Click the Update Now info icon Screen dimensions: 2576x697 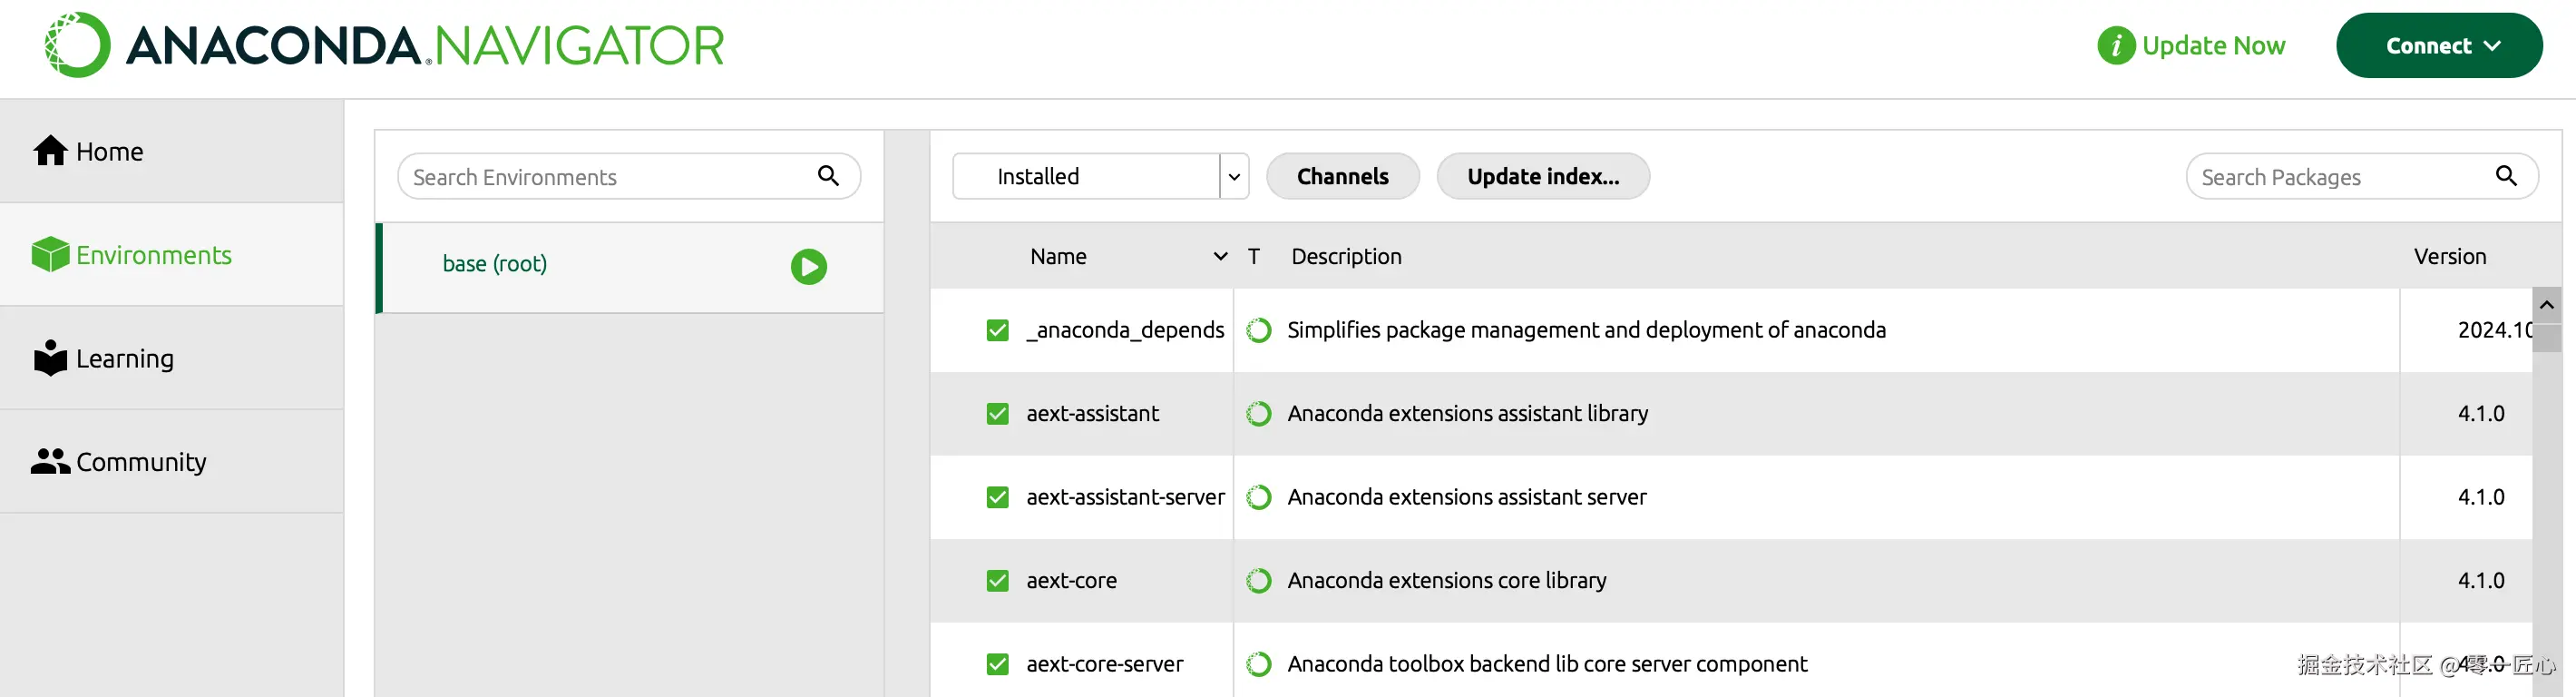point(2115,46)
